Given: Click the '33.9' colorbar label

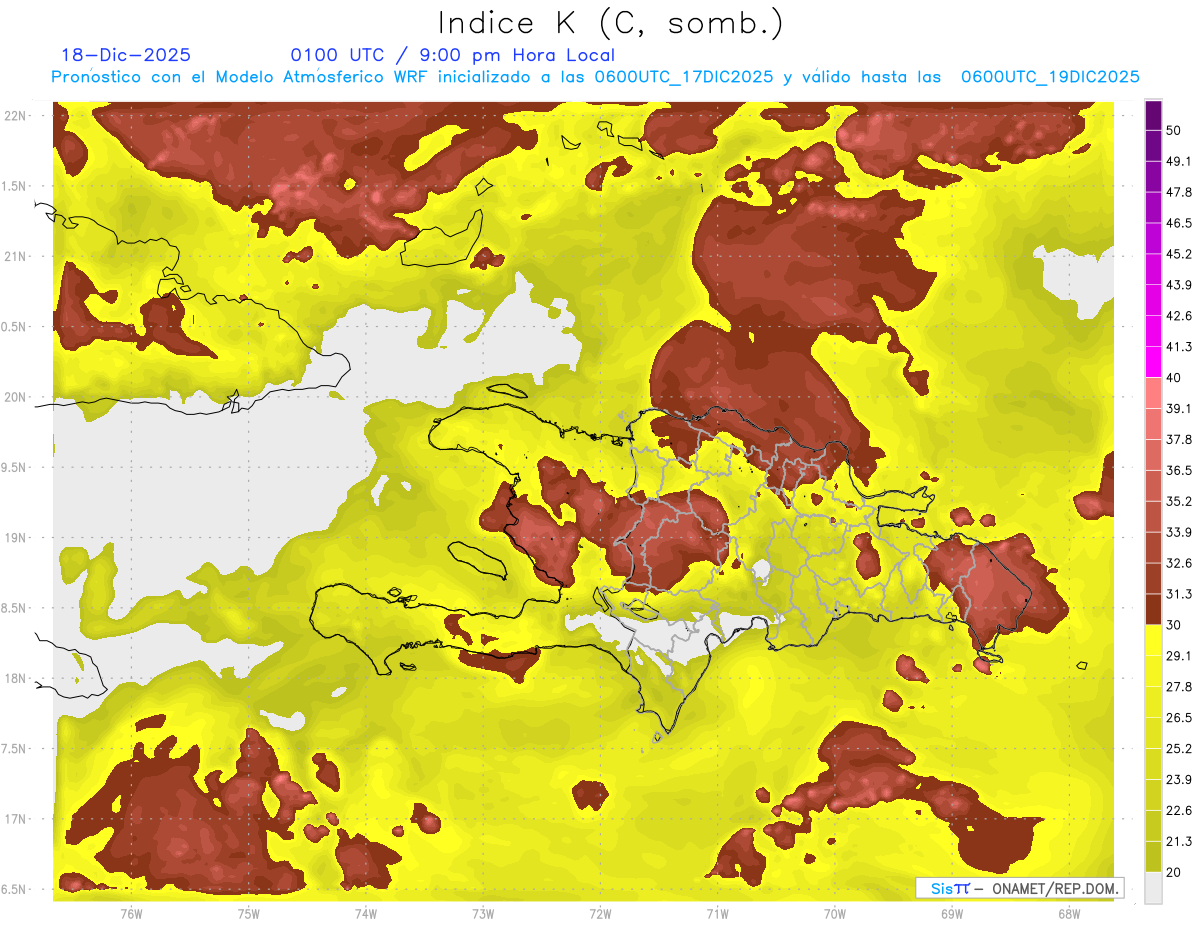Looking at the screenshot, I should pos(1179,532).
